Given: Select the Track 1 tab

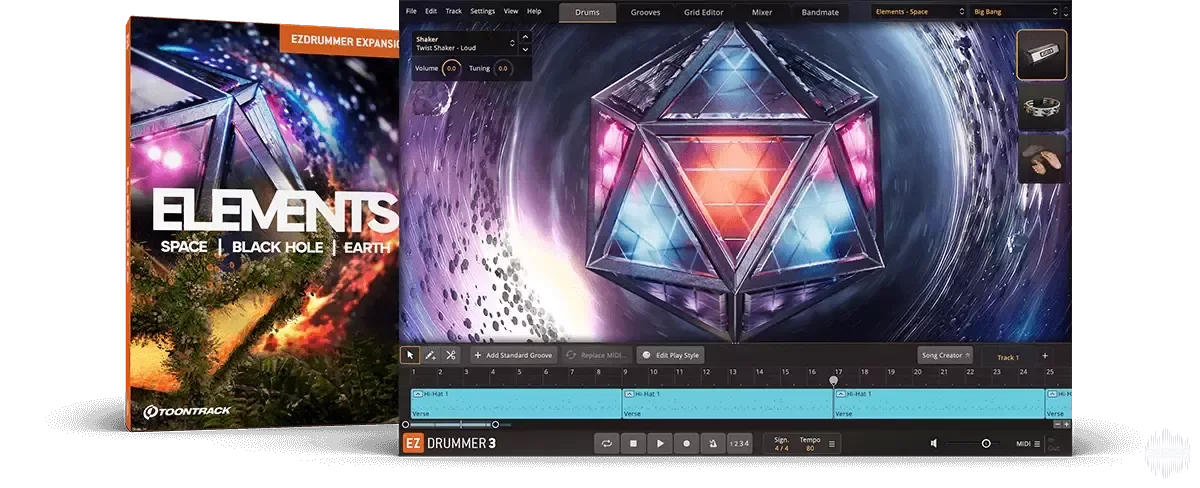Looking at the screenshot, I should [1007, 357].
